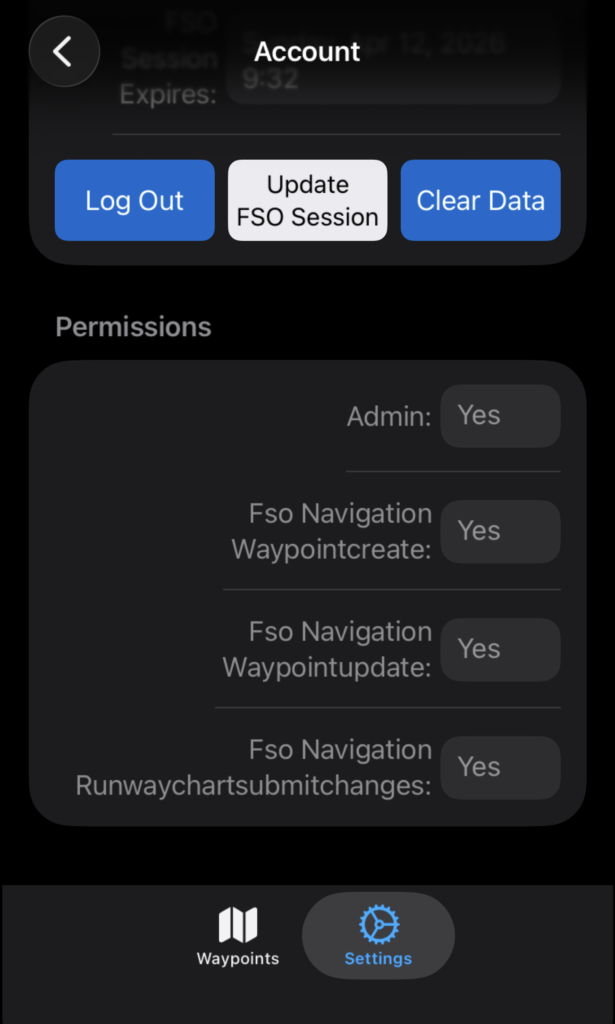Viewport: 615px width, 1024px height.
Task: Open the Waypoints map icon
Action: 238,925
